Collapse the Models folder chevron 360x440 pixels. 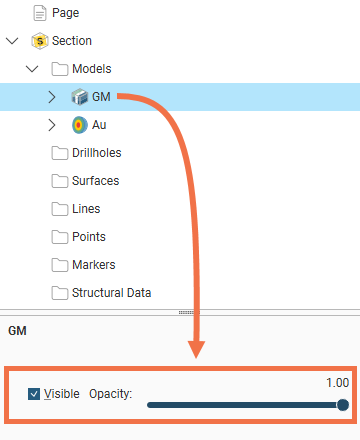coord(32,69)
